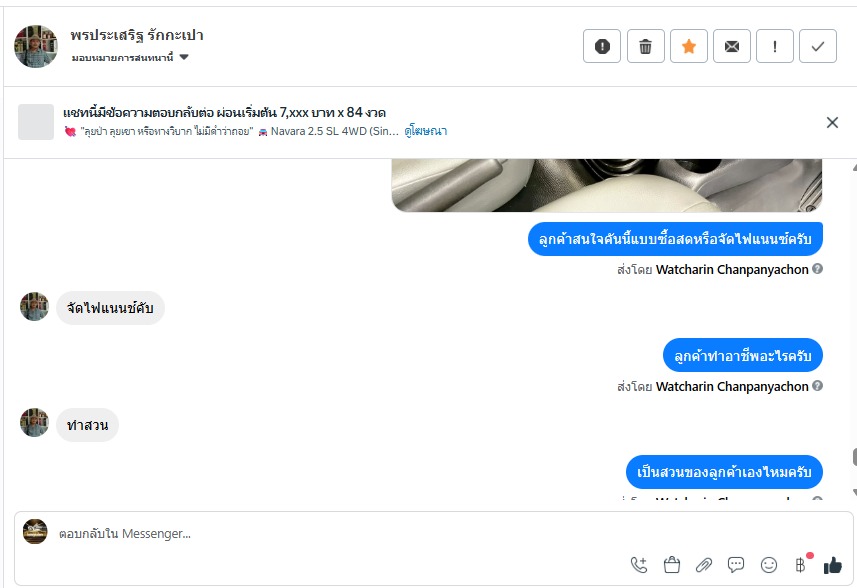This screenshot has height=588, width=857.
Task: Open saved replies speech bubble icon
Action: [736, 565]
